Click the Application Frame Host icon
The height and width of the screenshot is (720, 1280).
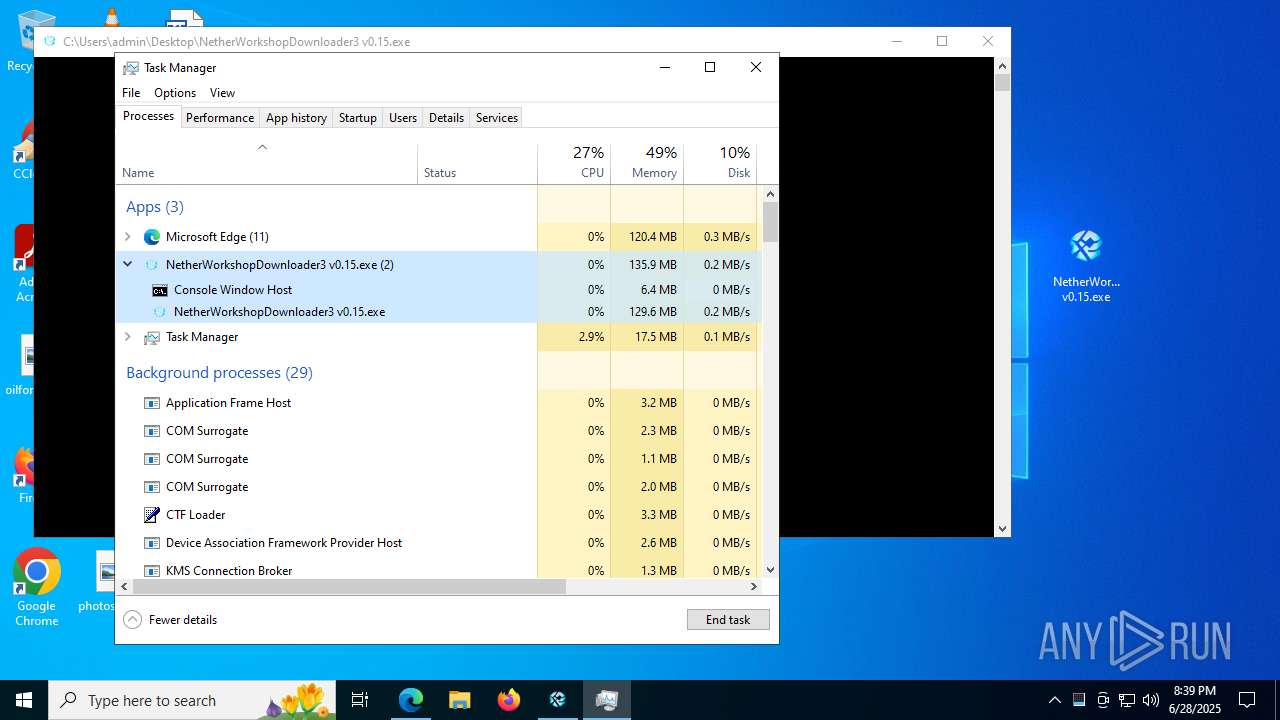pos(152,403)
